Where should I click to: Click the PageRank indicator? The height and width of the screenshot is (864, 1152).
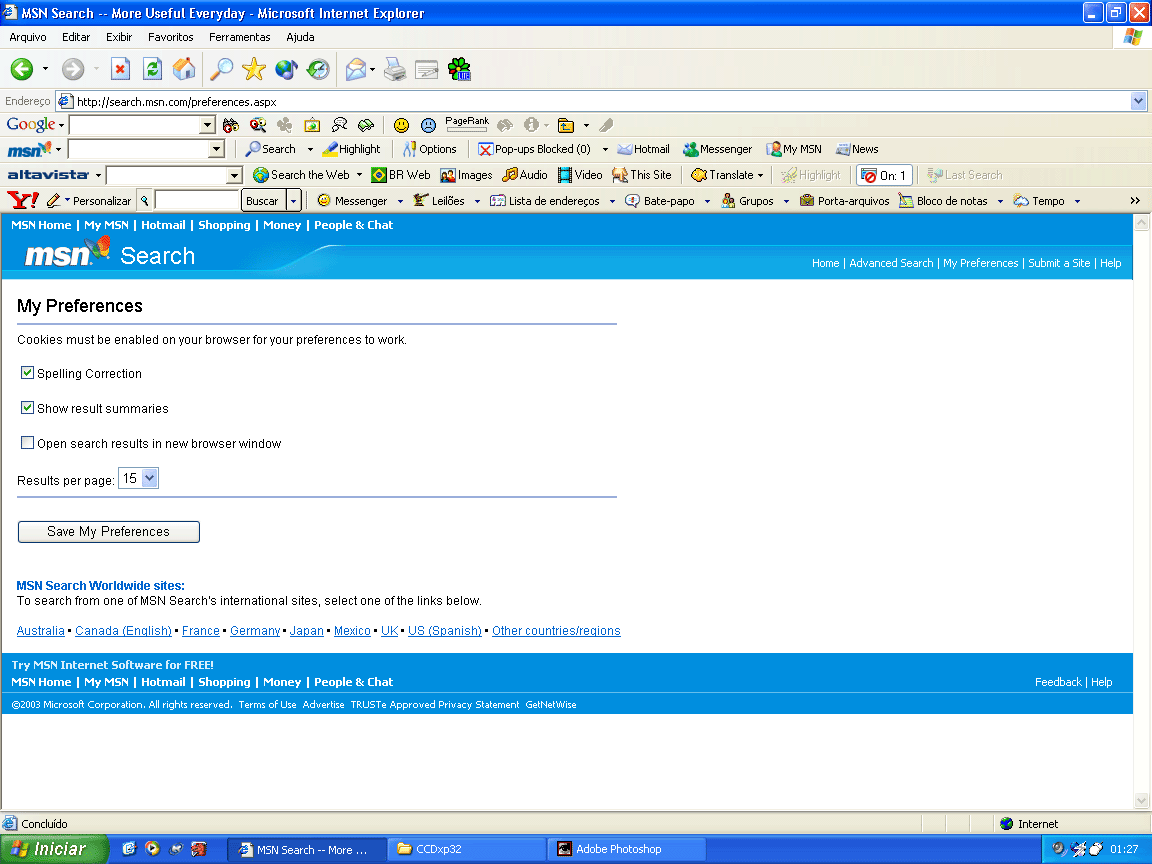point(467,124)
